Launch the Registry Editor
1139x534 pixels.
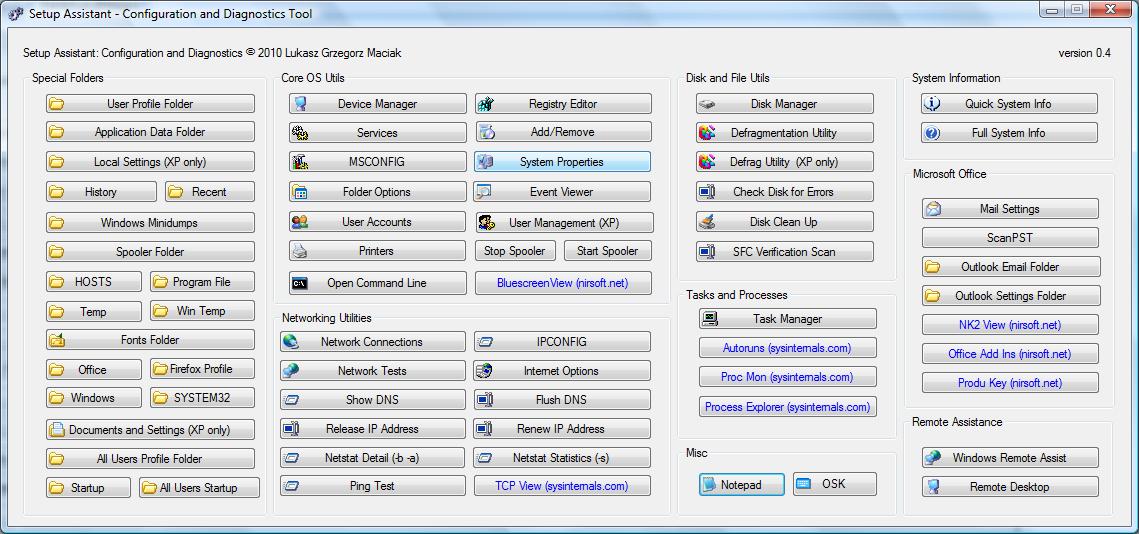[562, 104]
